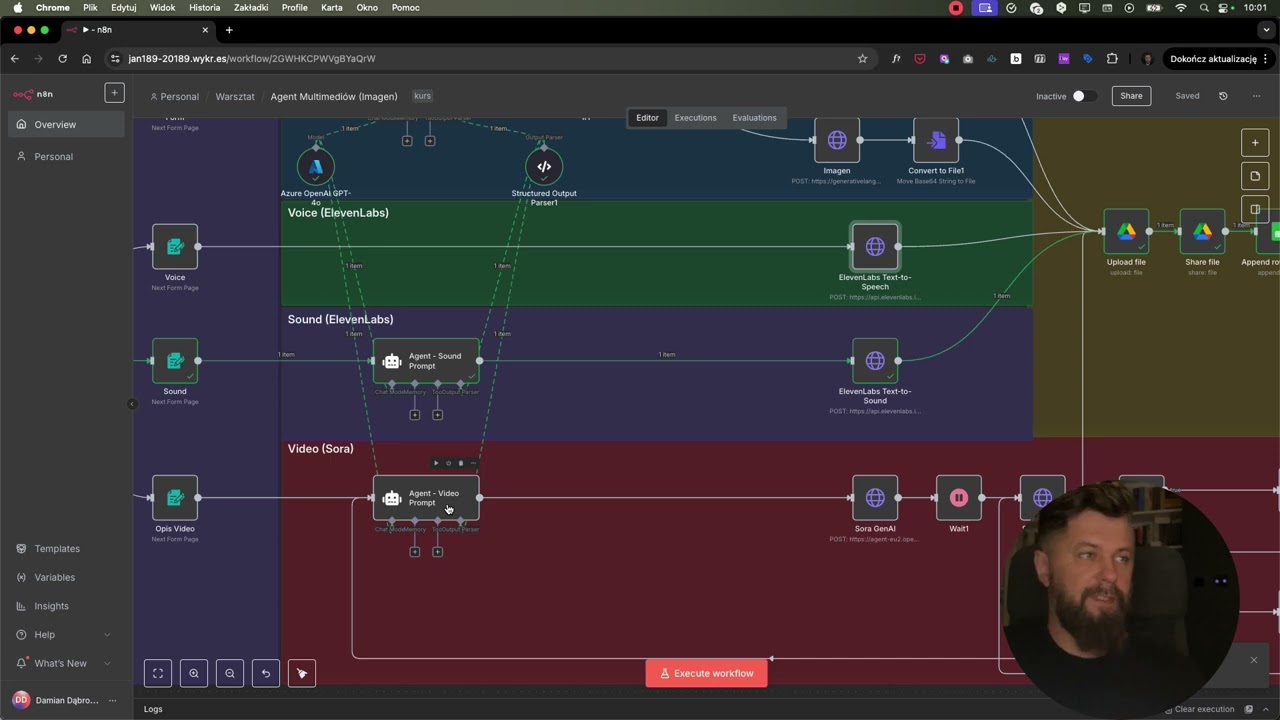Screen dimensions: 1280x720
Task: Open Chrome's three-dot menu beside Dokończ aktualizację
Action: [1268, 59]
